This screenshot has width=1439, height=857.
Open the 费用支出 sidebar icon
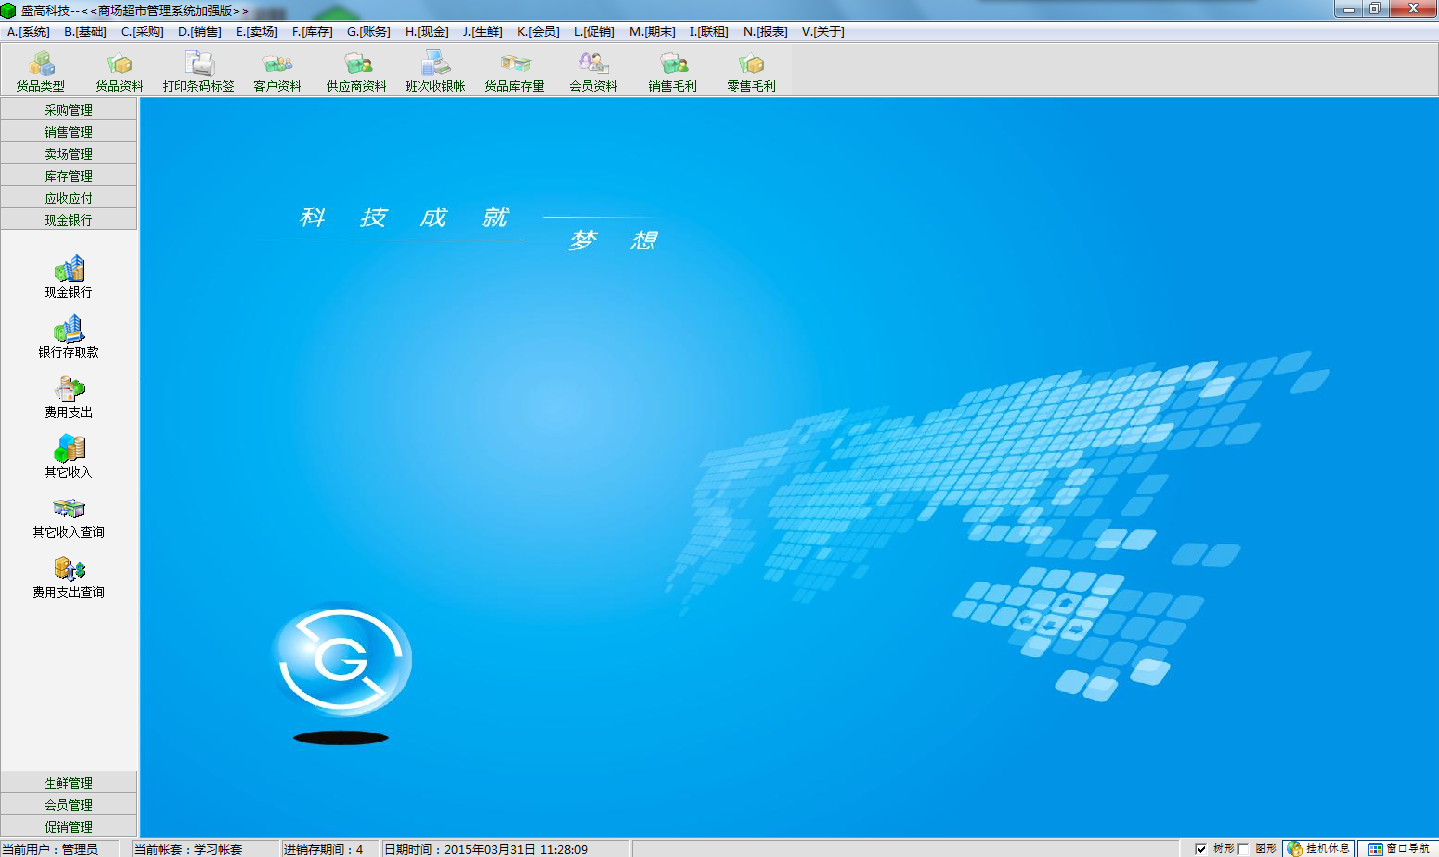[x=68, y=397]
